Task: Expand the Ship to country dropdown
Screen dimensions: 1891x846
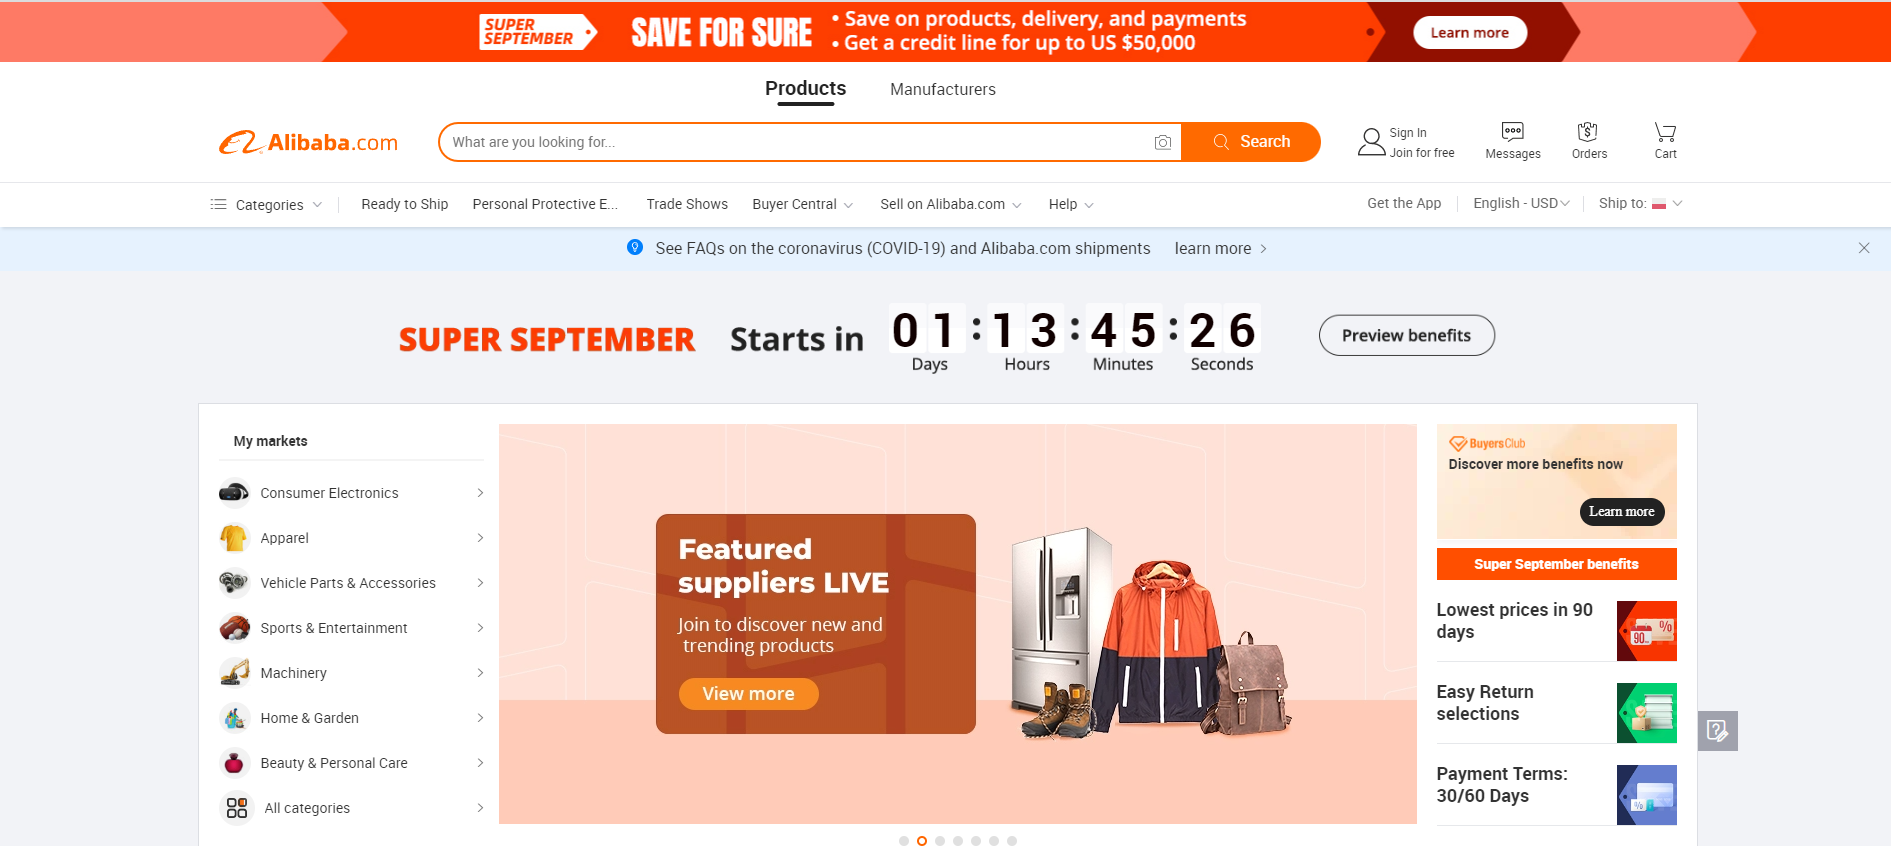Action: click(1640, 203)
